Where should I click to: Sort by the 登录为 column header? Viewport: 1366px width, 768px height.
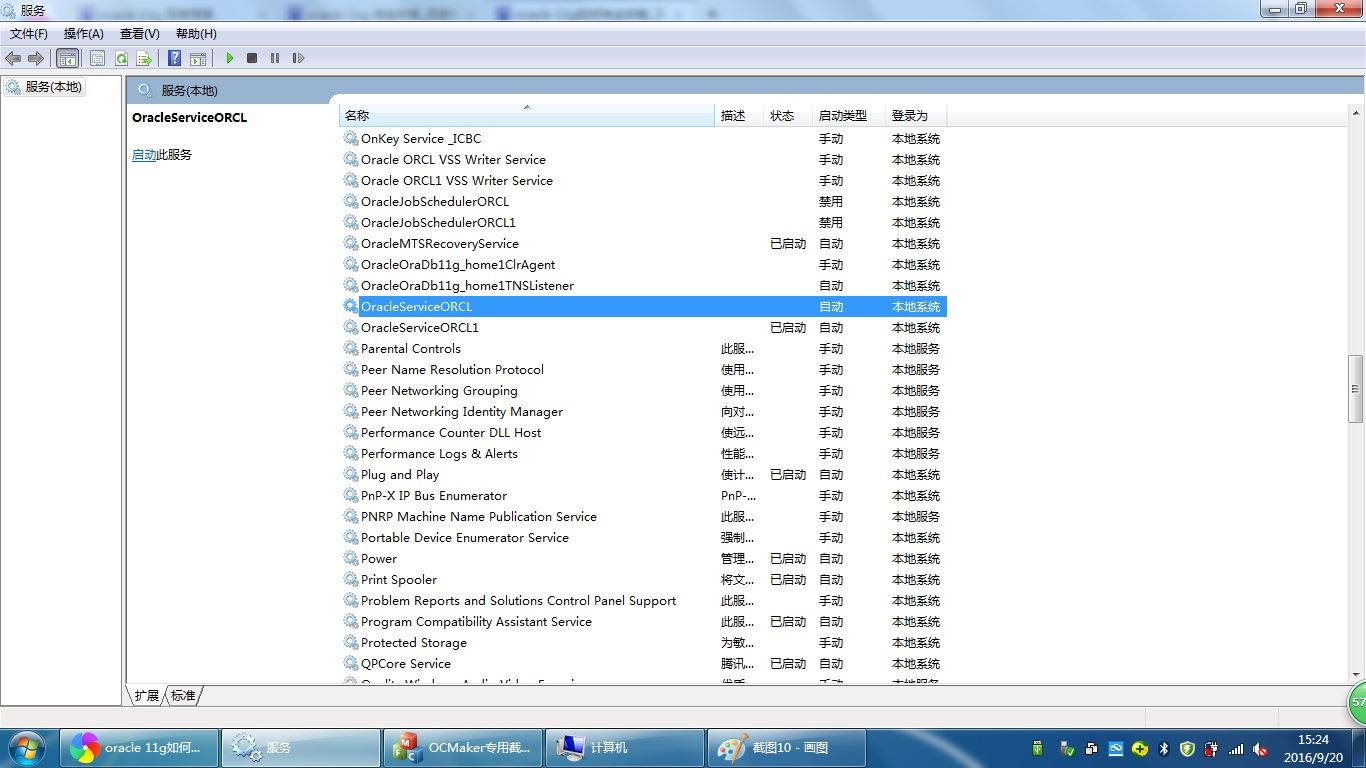(915, 116)
